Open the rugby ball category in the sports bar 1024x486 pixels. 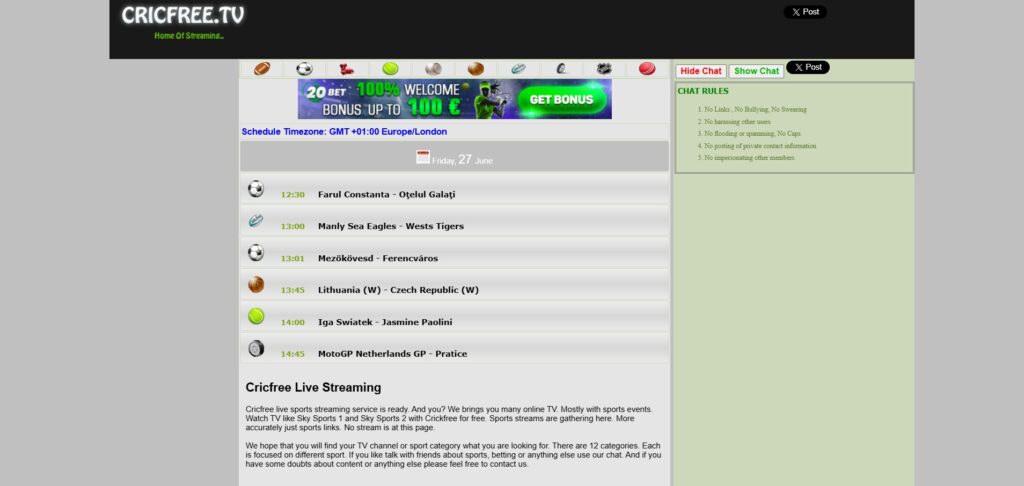point(519,69)
